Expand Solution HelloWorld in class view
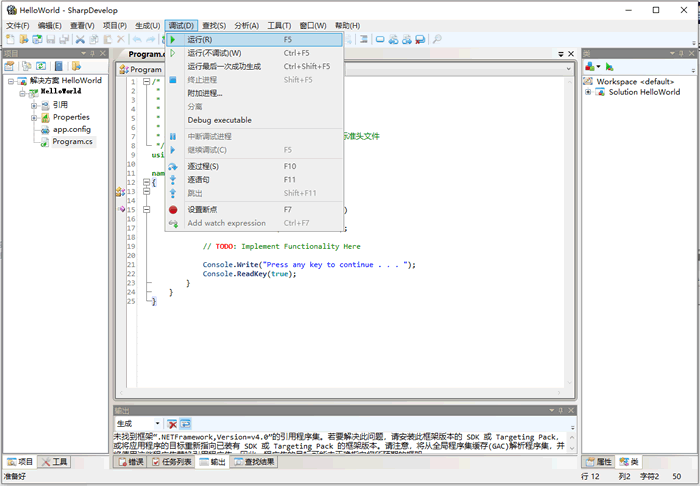This screenshot has height=486, width=700. pos(587,92)
